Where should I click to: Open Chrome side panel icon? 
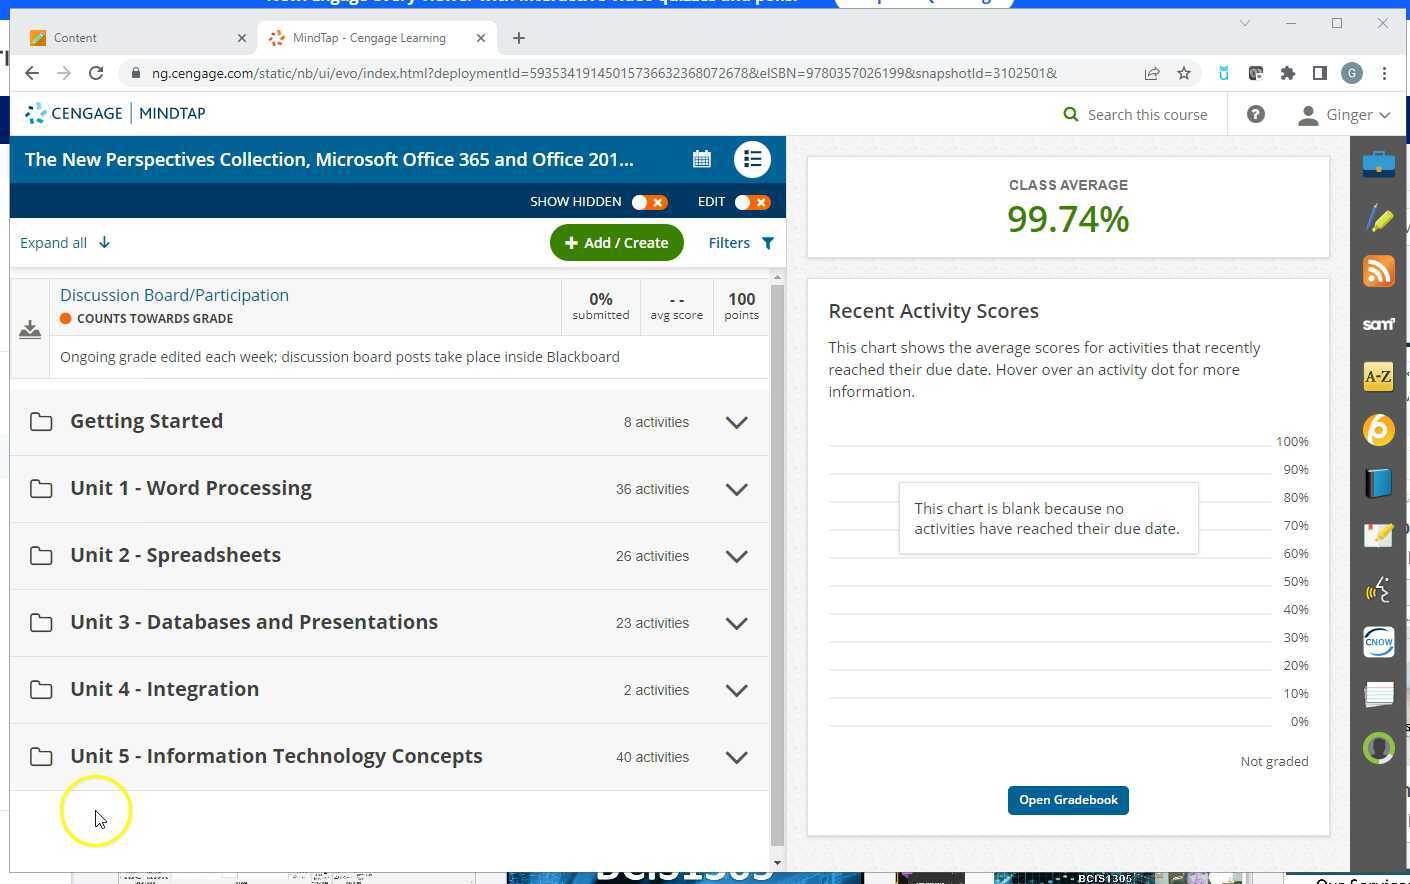tap(1320, 73)
